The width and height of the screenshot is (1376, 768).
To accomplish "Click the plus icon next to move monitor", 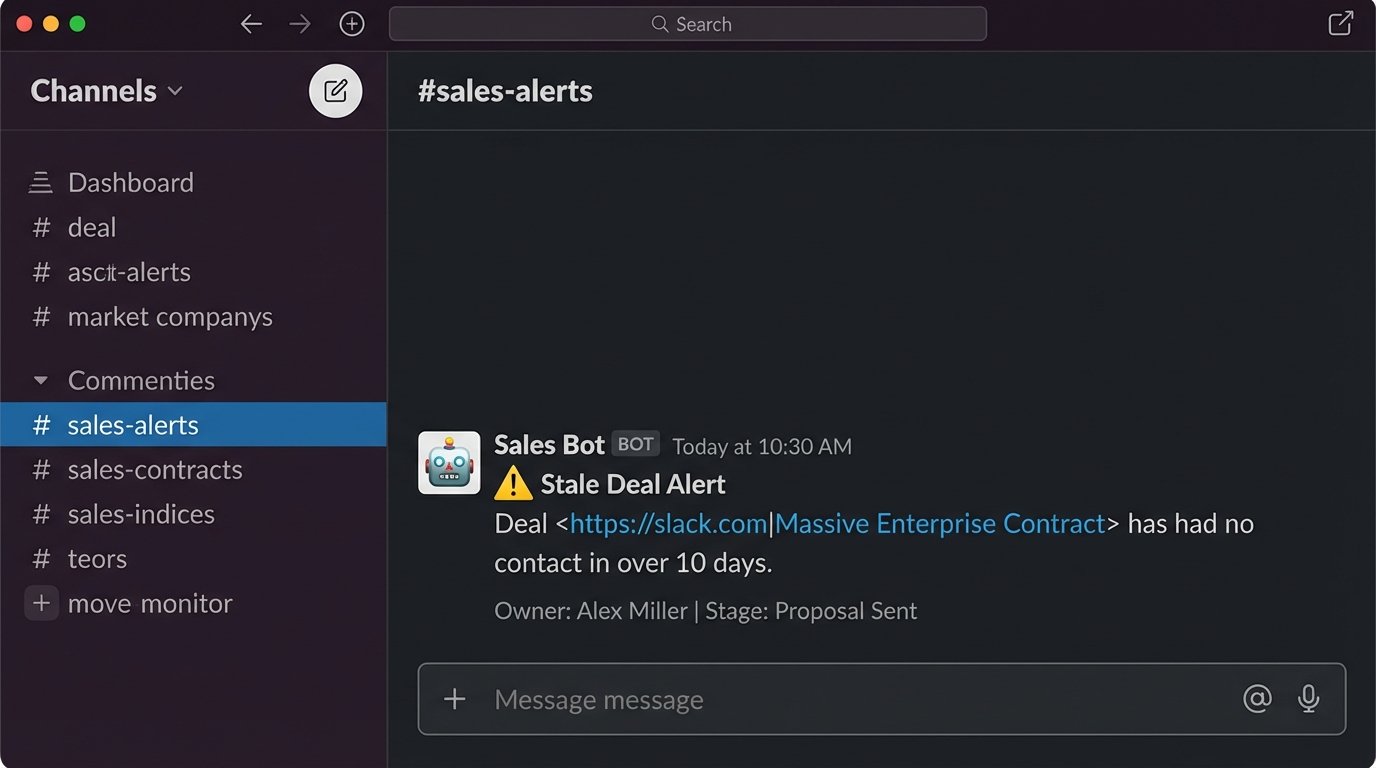I will point(40,603).
